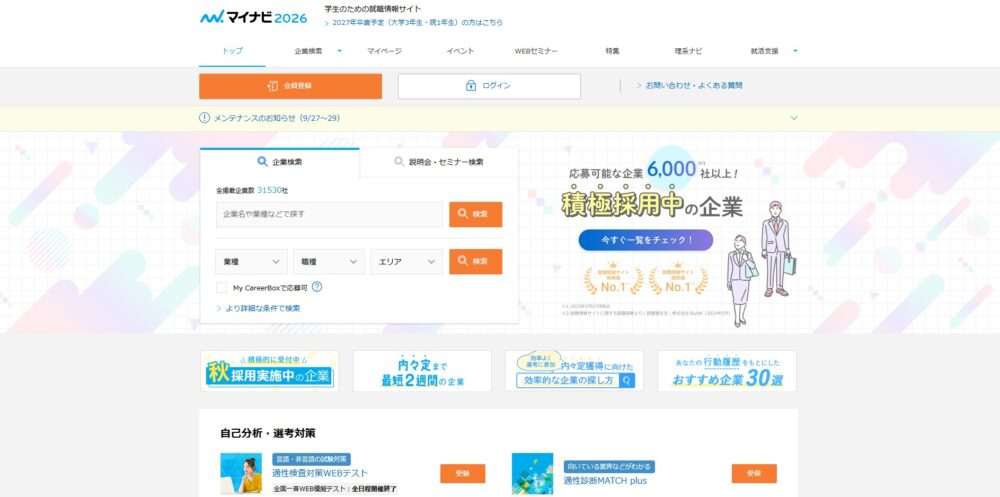Focus the 企業名や業種などで探す search field

coord(329,214)
